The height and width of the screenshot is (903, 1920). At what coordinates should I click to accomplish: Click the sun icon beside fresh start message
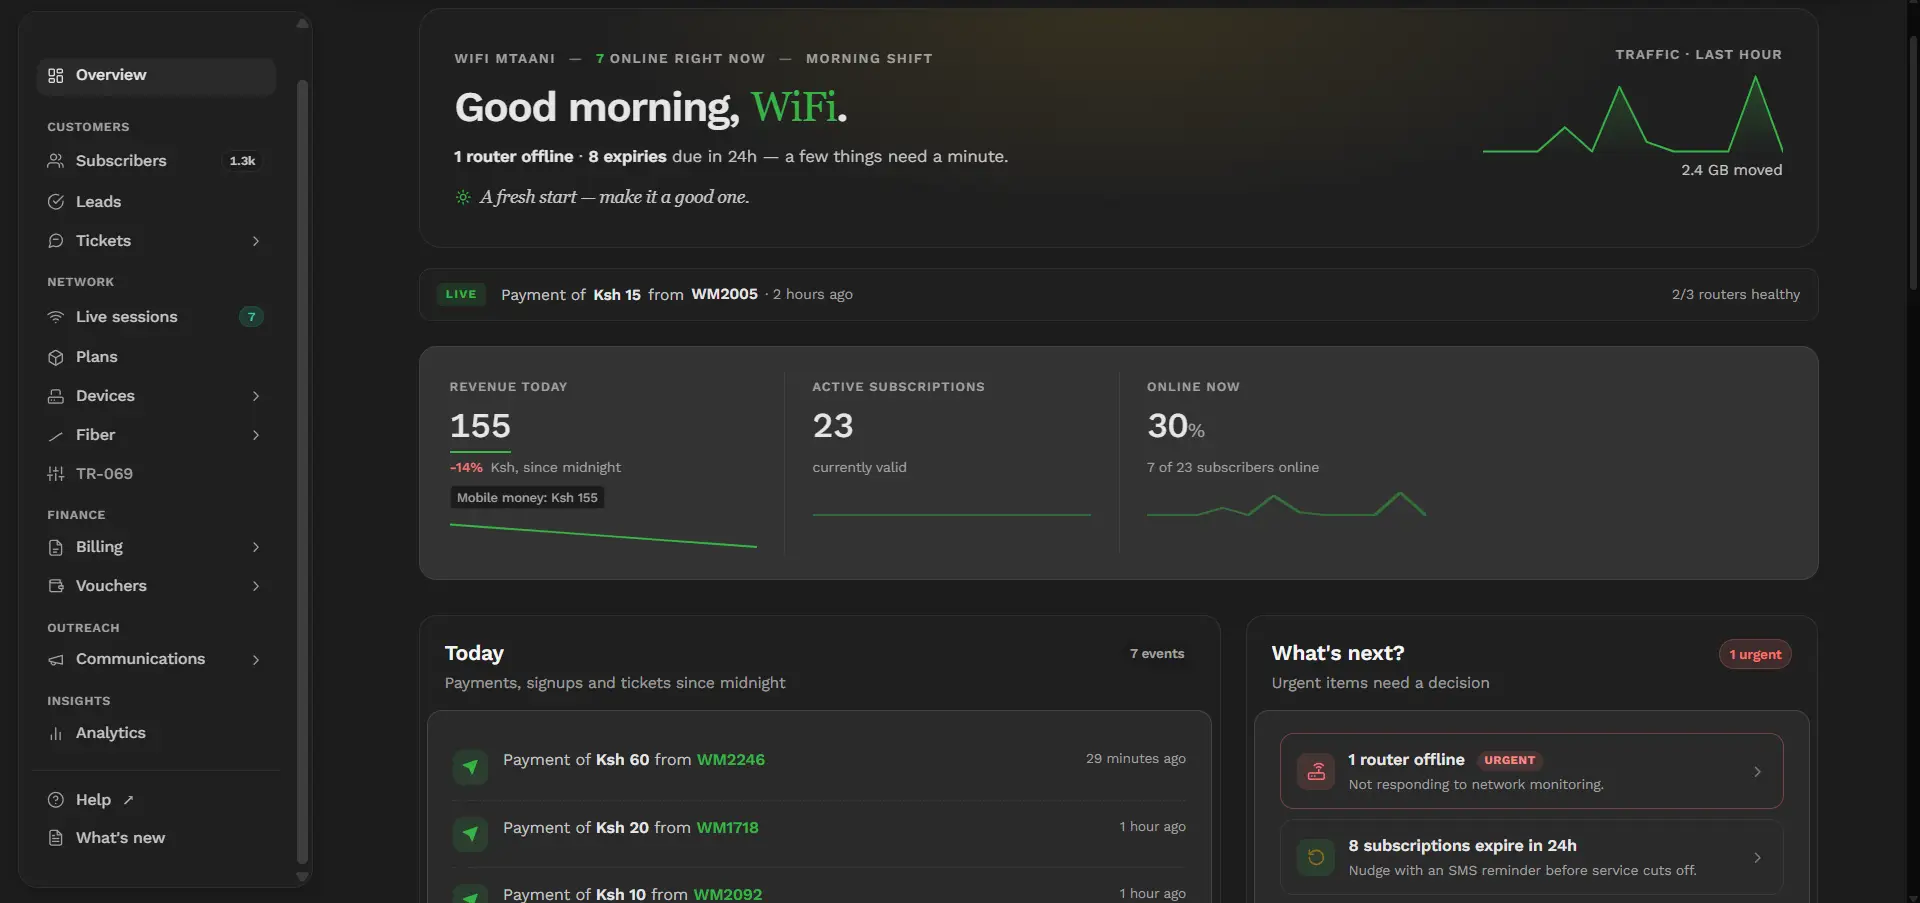pos(463,197)
